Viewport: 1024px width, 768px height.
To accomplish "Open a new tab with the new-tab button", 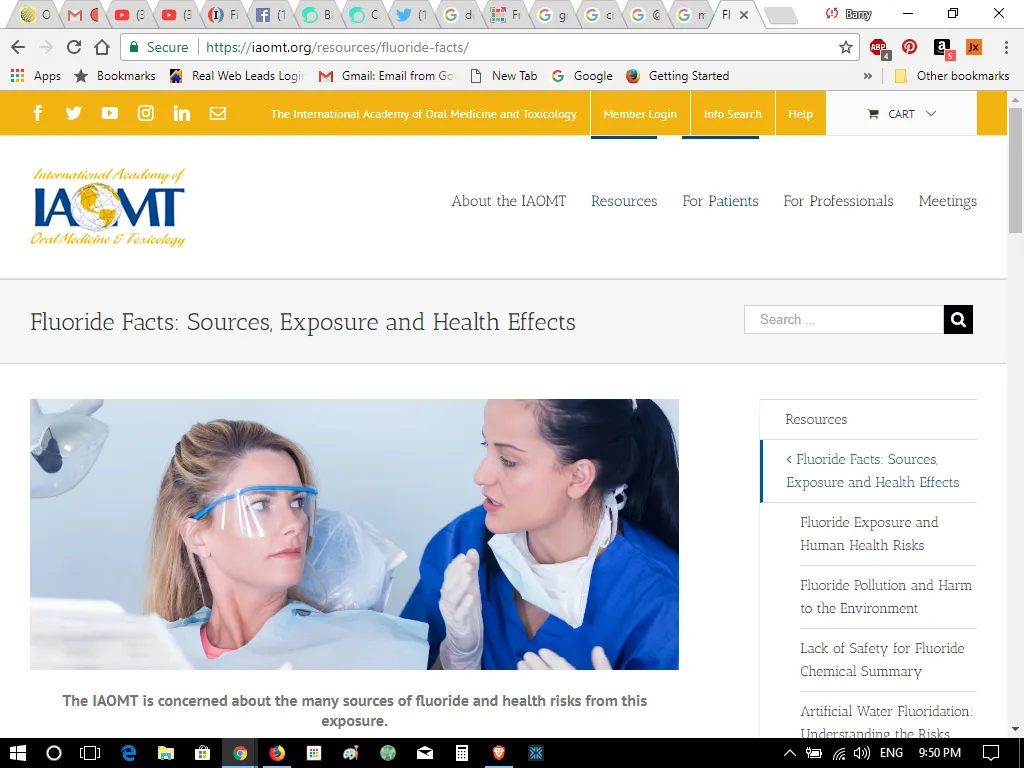I will [780, 15].
